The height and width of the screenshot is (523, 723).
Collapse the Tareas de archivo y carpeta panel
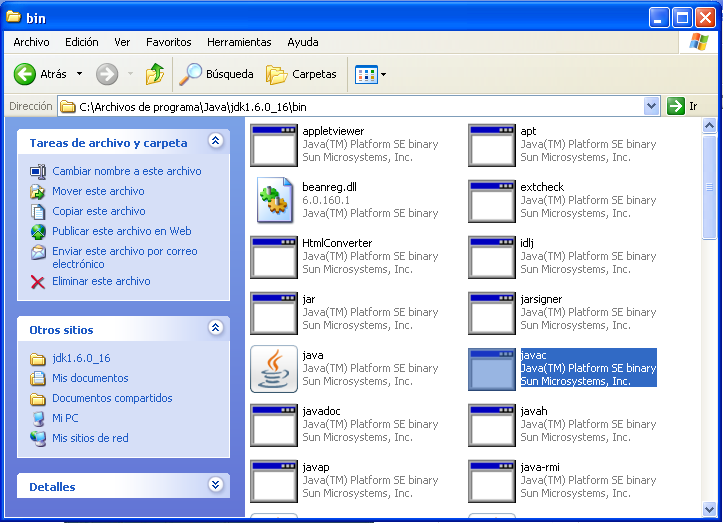point(215,142)
